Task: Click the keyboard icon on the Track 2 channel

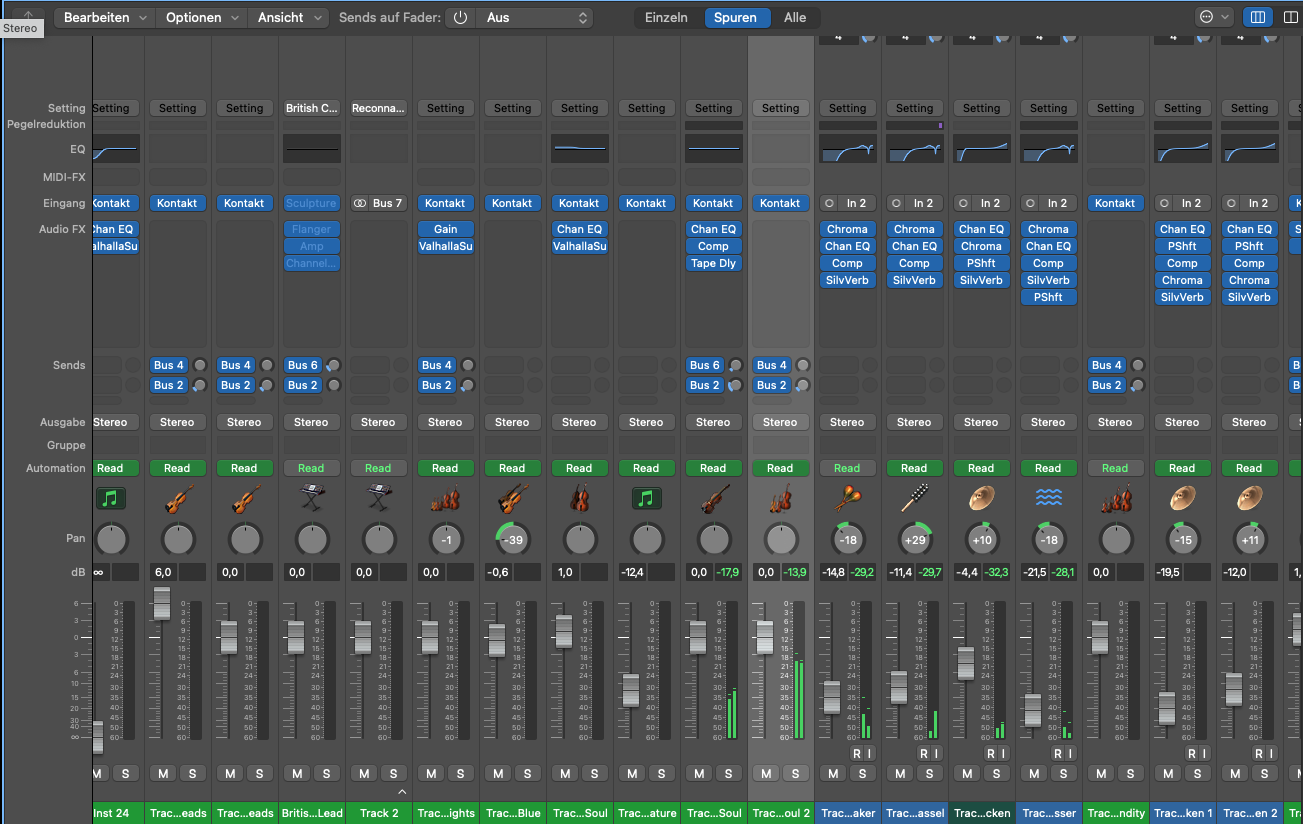Action: click(x=378, y=498)
